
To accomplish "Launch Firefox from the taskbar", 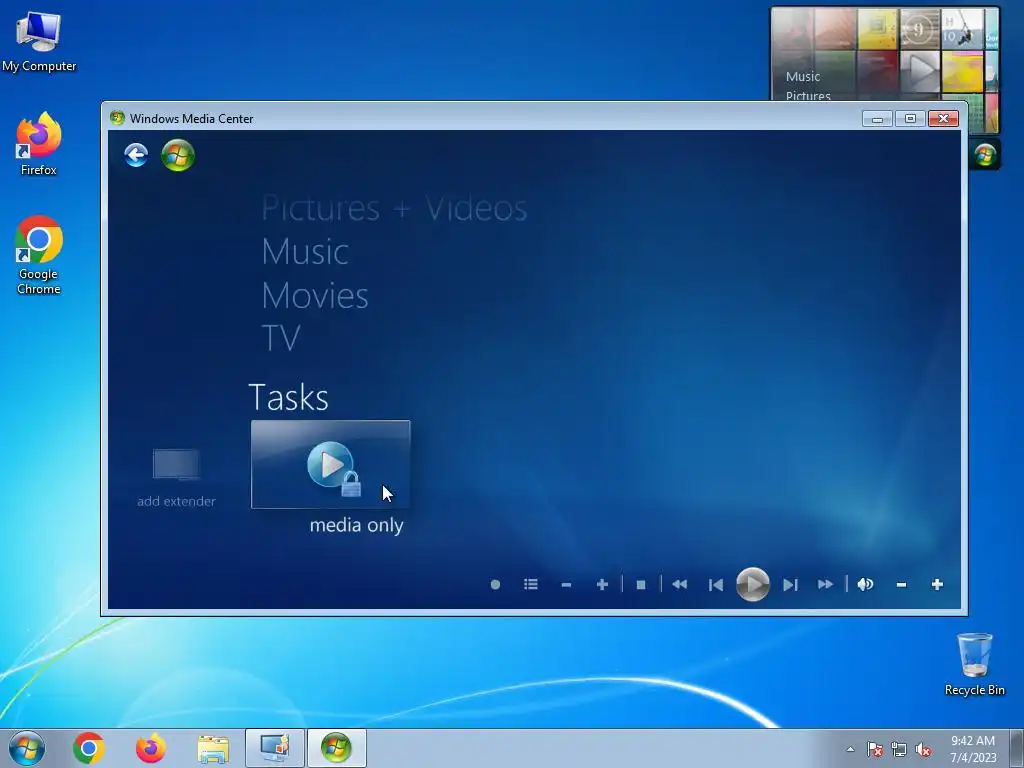I will click(151, 748).
